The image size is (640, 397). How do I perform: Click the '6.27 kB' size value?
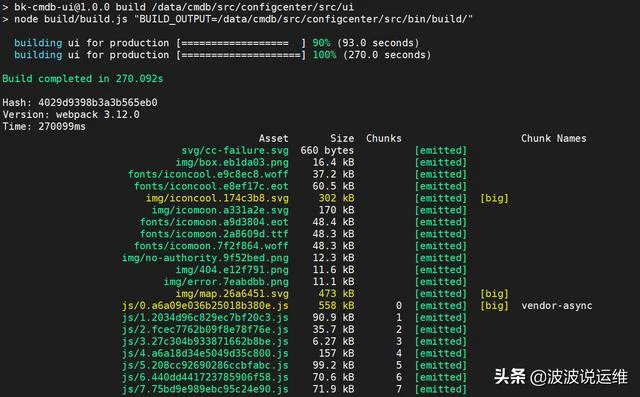pos(333,342)
